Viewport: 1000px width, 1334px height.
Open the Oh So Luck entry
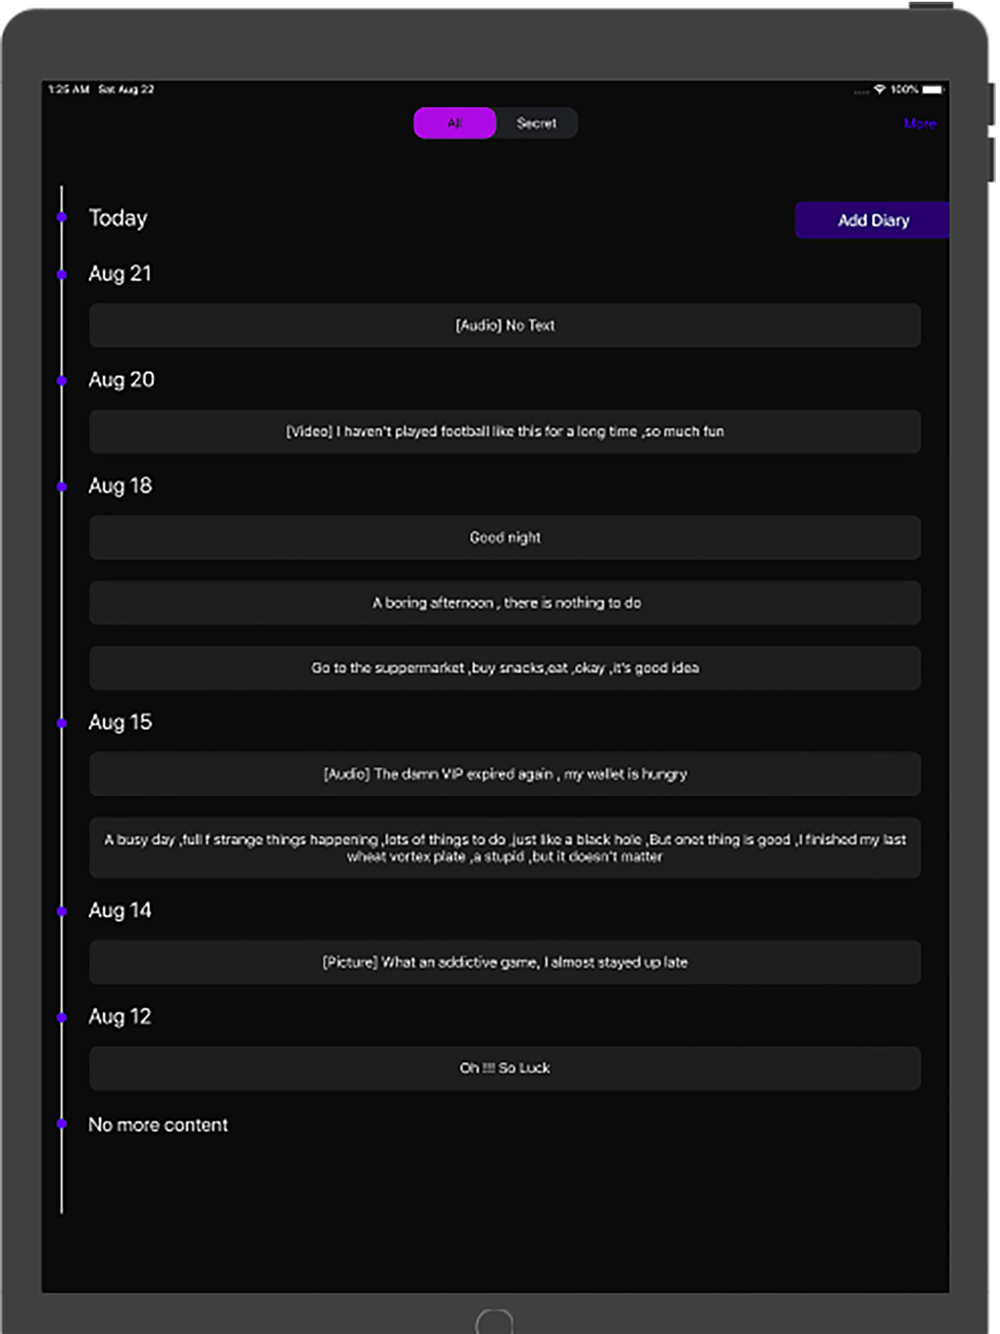pyautogui.click(x=505, y=1068)
